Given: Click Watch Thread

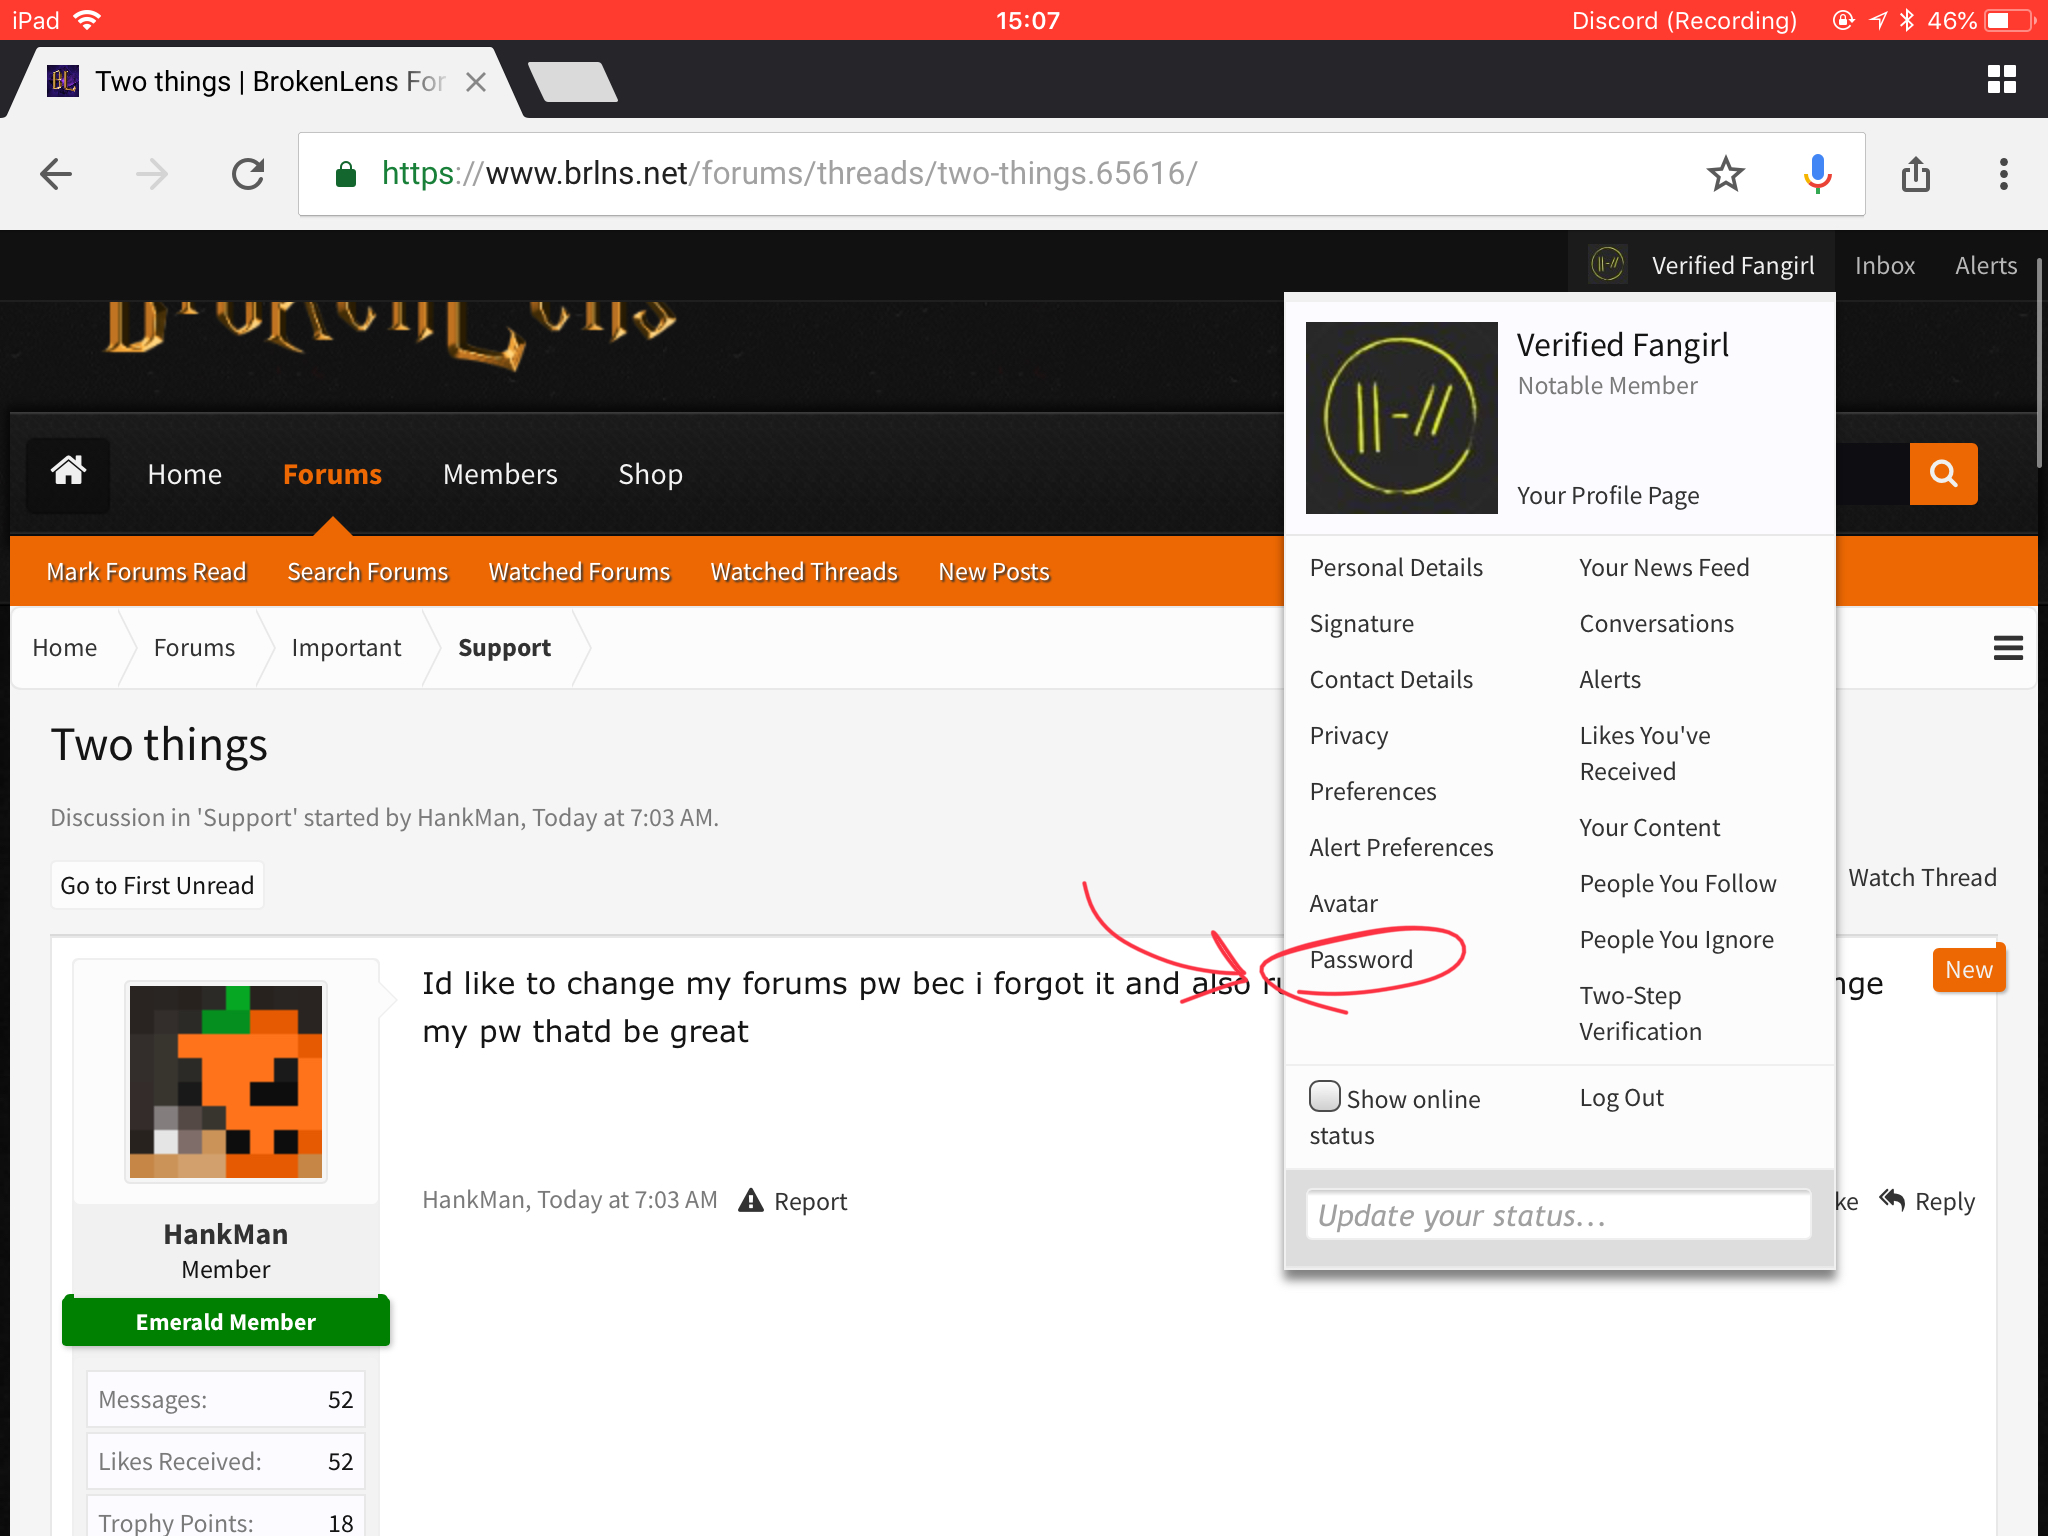Looking at the screenshot, I should [x=1922, y=877].
